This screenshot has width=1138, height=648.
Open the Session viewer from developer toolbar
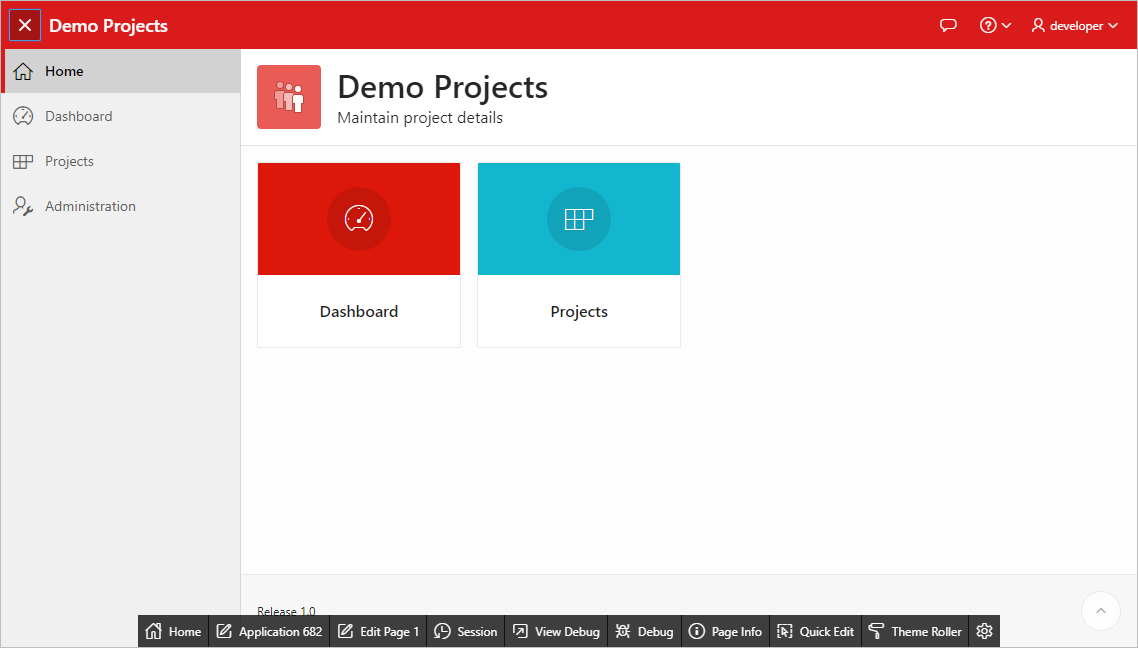click(x=465, y=631)
